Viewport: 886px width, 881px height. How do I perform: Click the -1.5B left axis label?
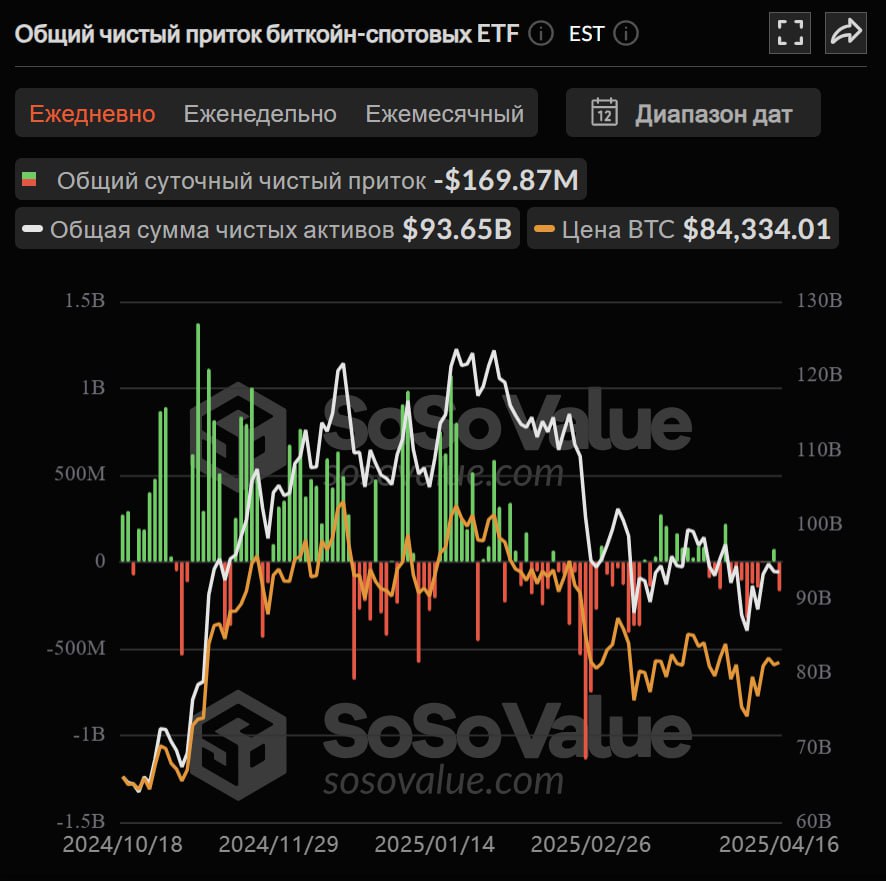click(81, 821)
